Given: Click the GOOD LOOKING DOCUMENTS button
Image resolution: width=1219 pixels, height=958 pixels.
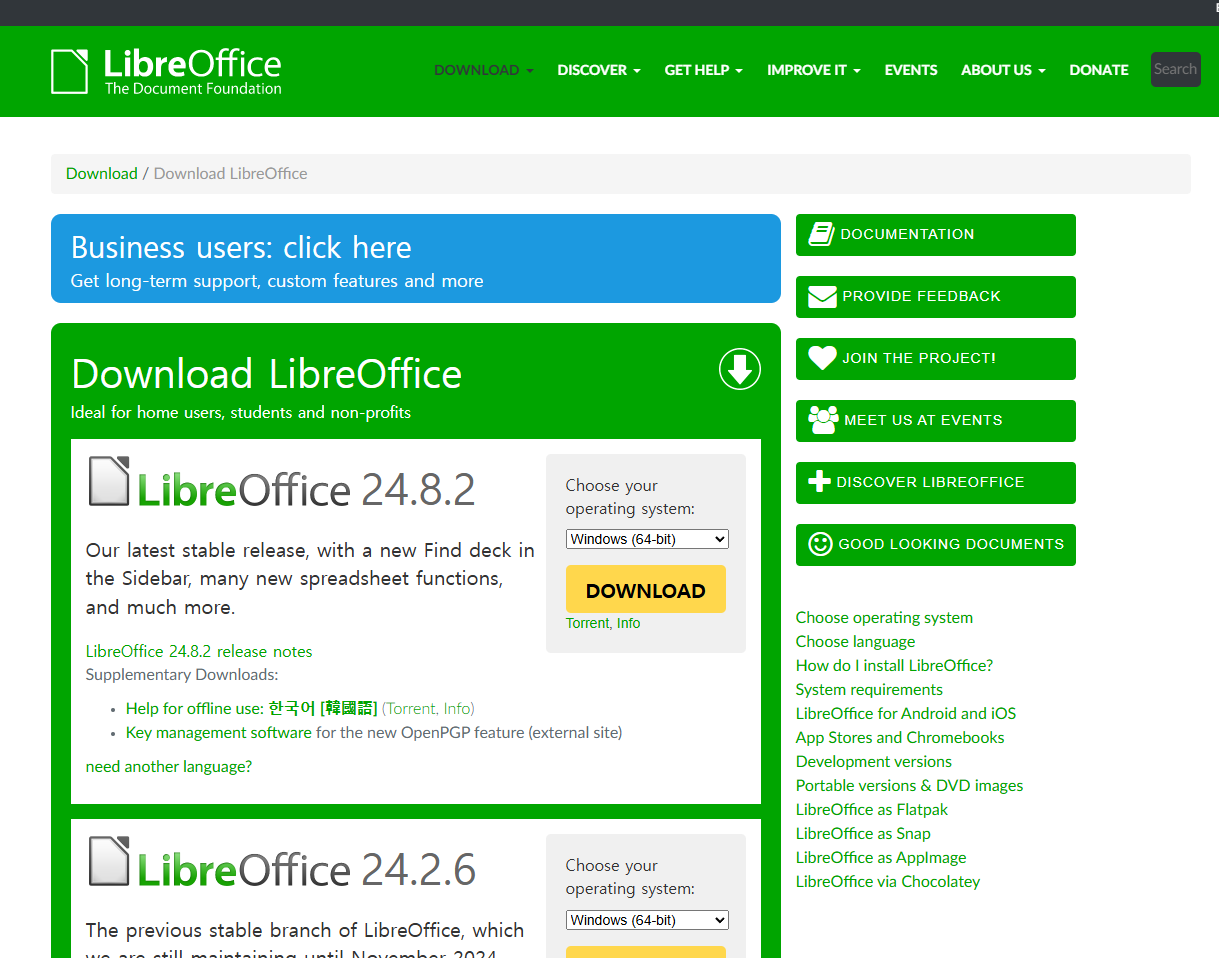Looking at the screenshot, I should click(x=936, y=545).
